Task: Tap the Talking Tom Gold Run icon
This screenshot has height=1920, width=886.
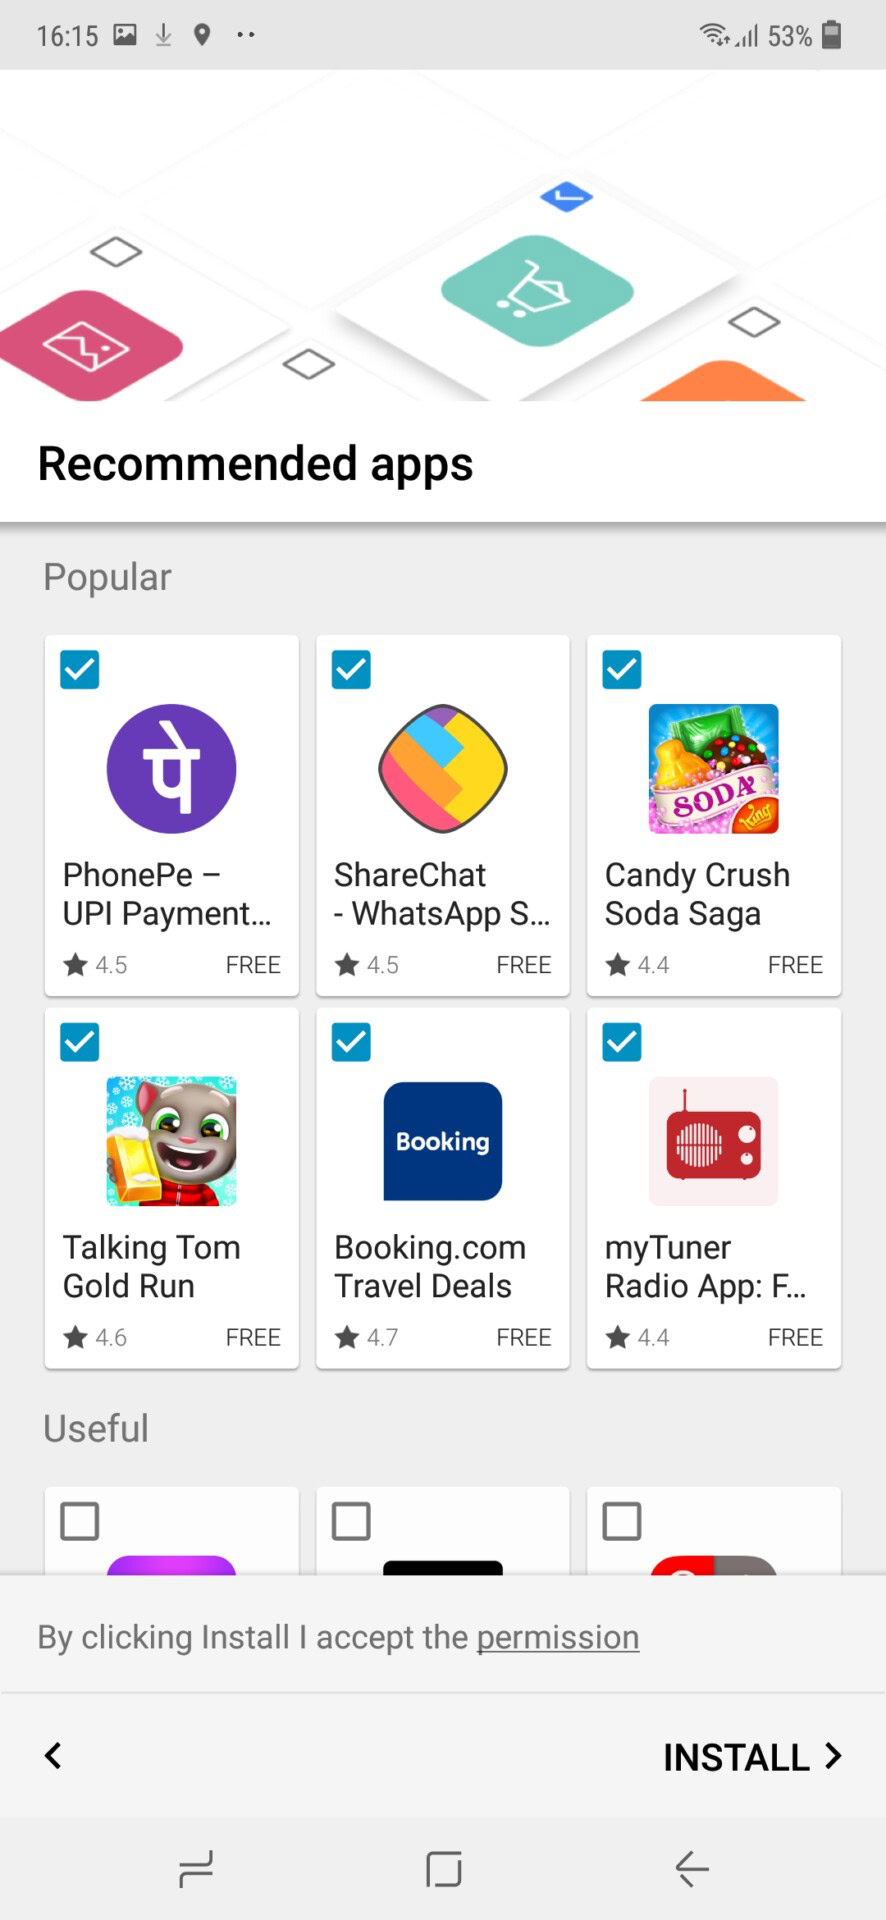Action: coord(171,1141)
